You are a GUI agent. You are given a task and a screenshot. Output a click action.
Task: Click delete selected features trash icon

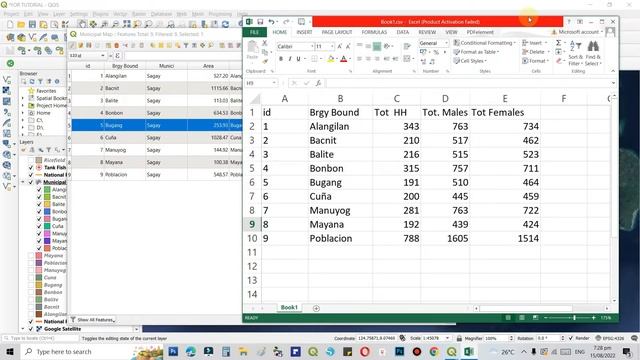(x=116, y=45)
